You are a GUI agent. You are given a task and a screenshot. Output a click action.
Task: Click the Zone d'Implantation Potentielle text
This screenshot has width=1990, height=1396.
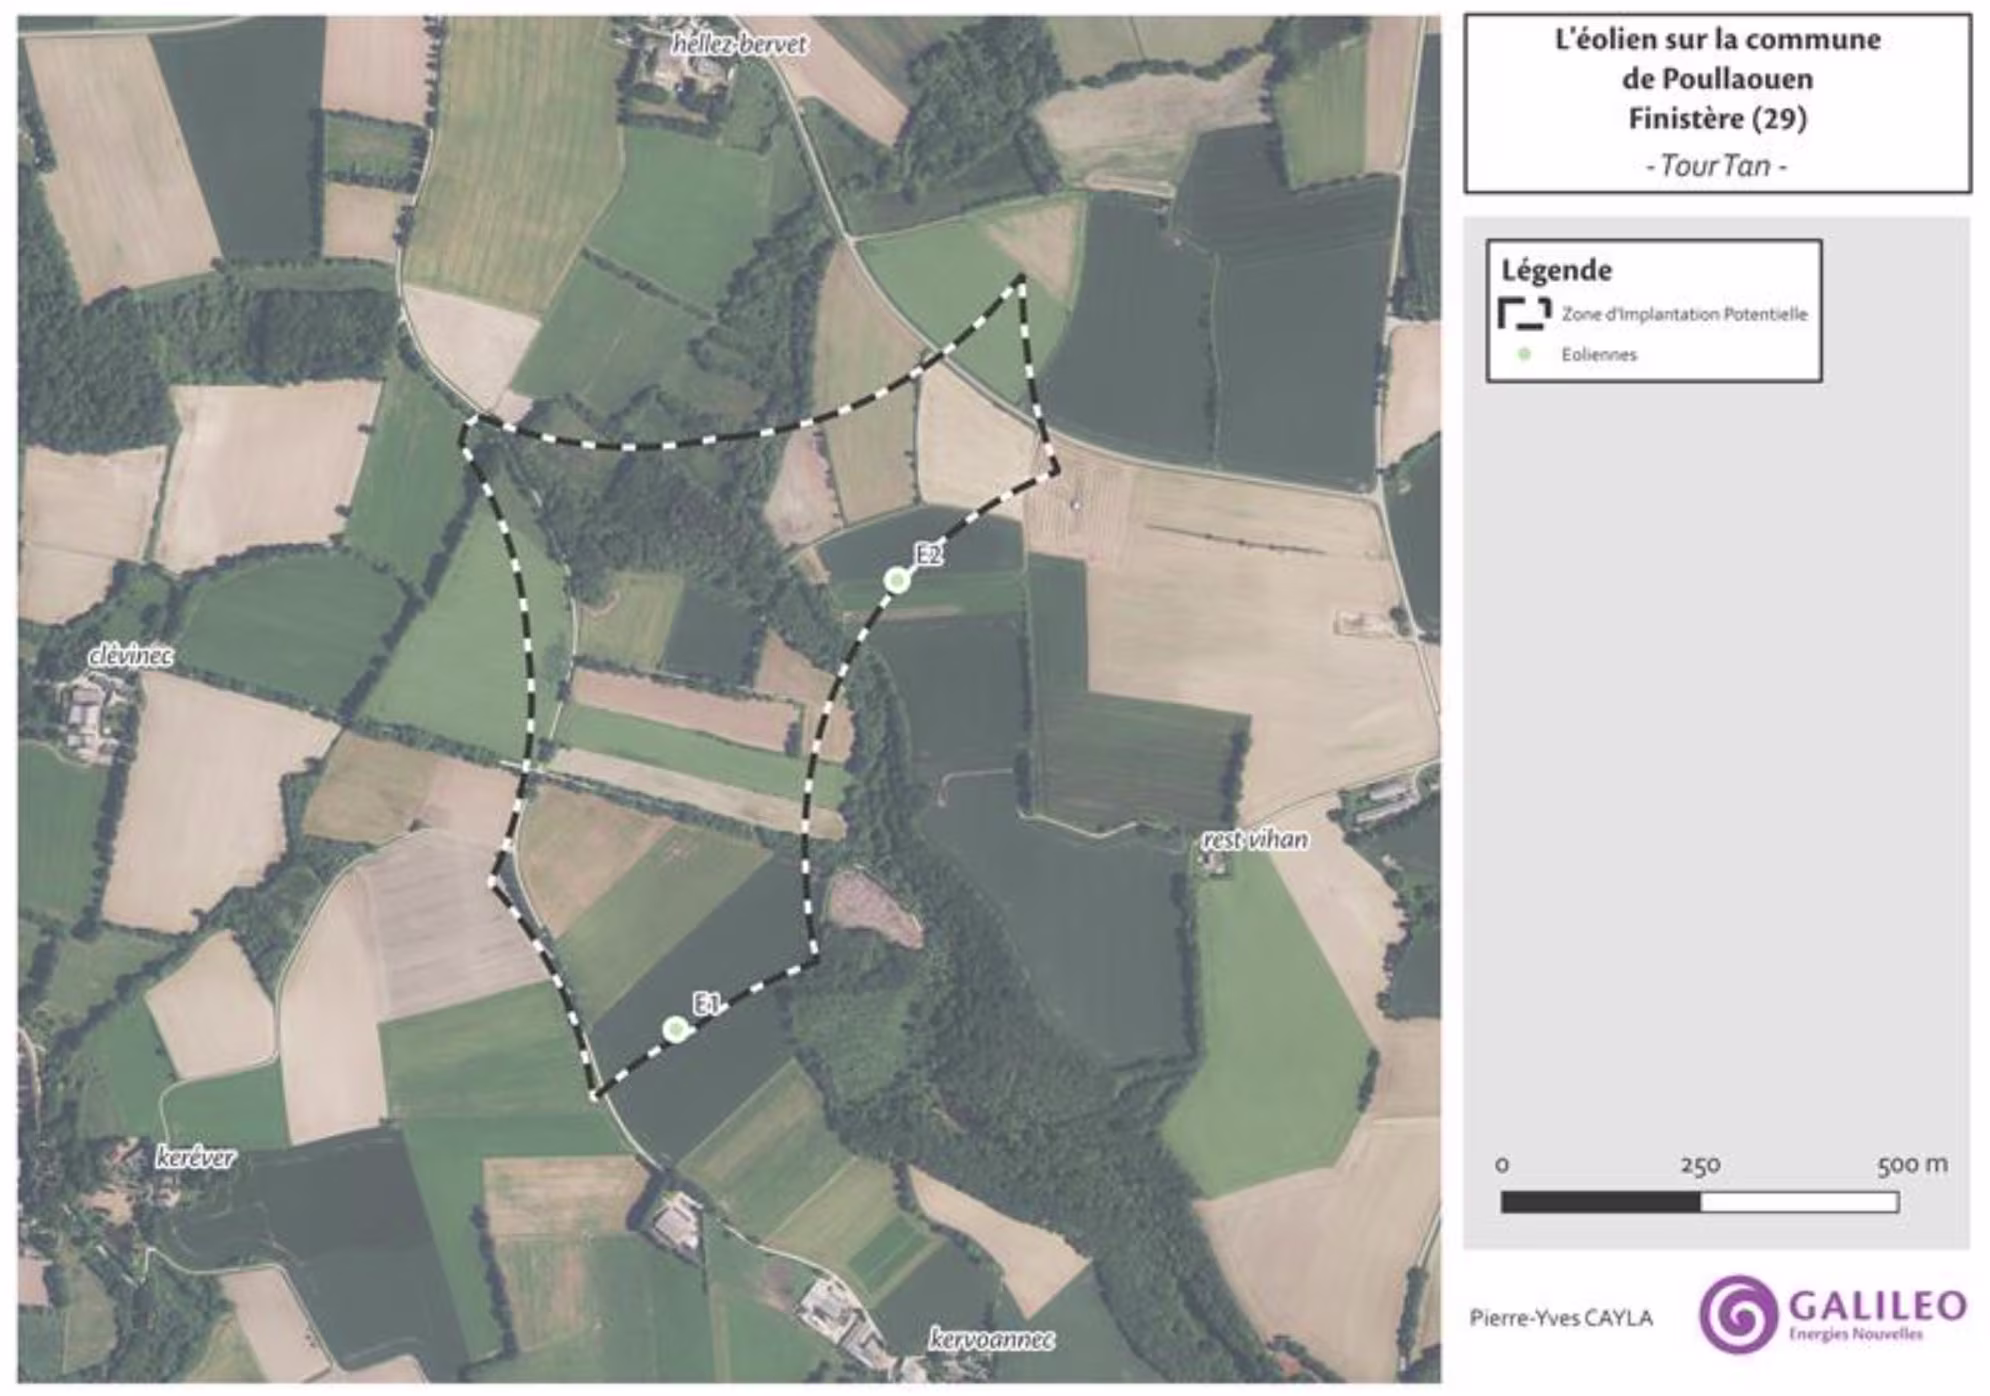1684,314
